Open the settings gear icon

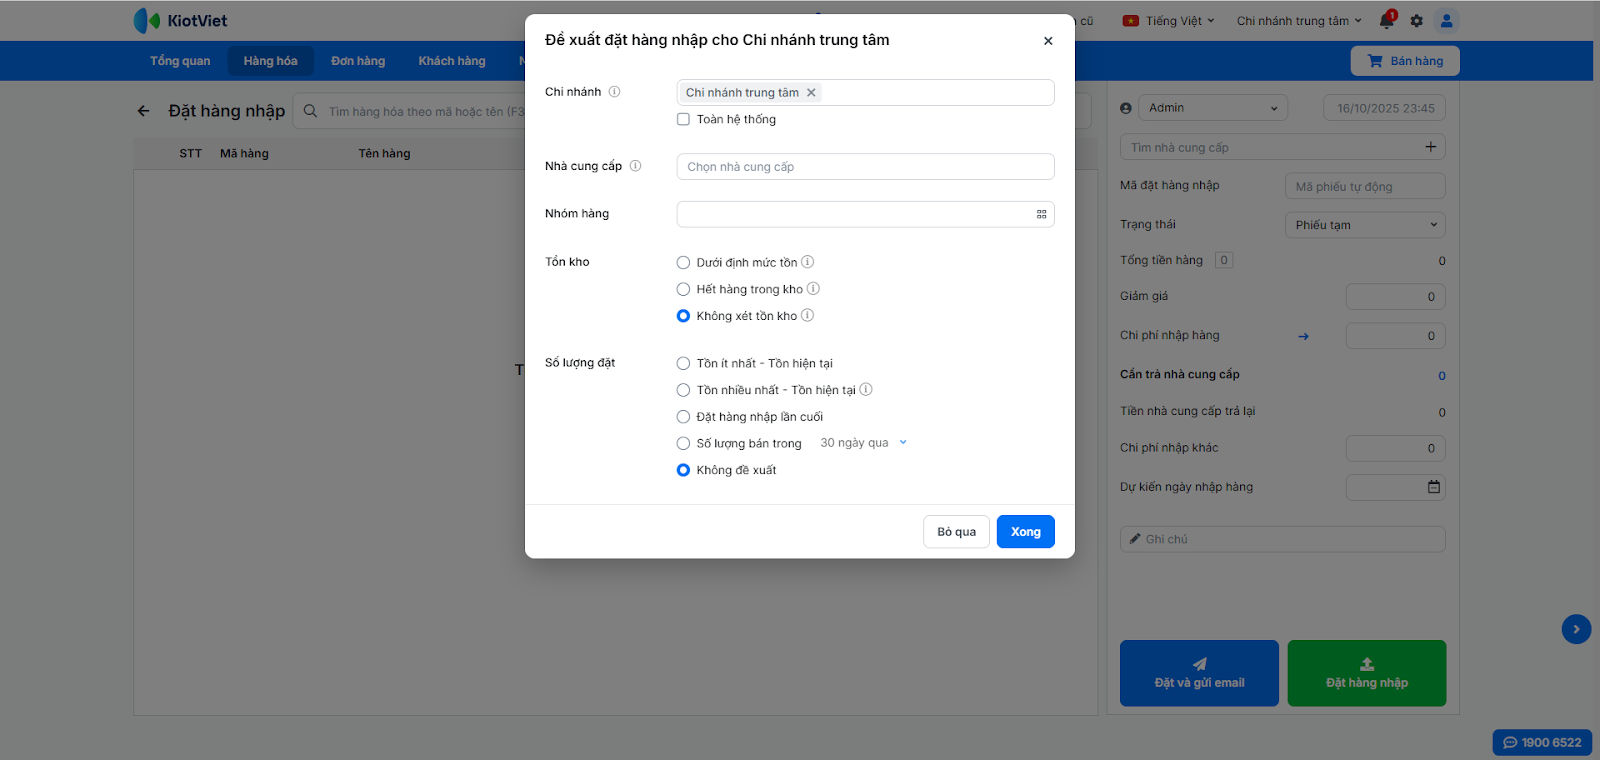pyautogui.click(x=1416, y=21)
